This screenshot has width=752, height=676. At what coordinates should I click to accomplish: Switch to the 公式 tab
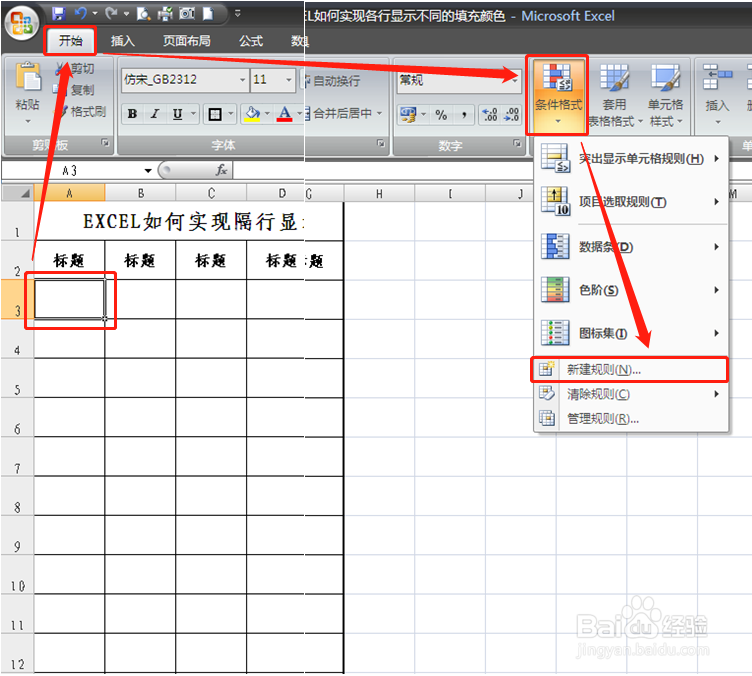(251, 41)
